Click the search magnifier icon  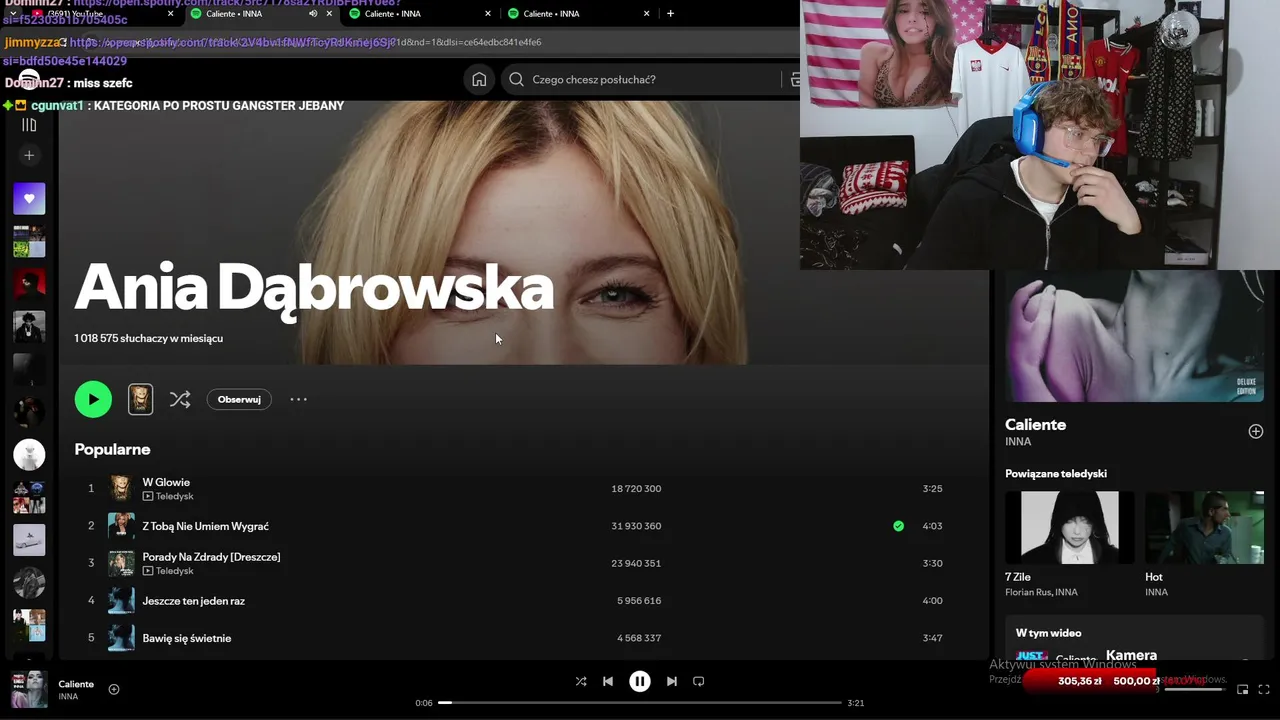tap(516, 79)
